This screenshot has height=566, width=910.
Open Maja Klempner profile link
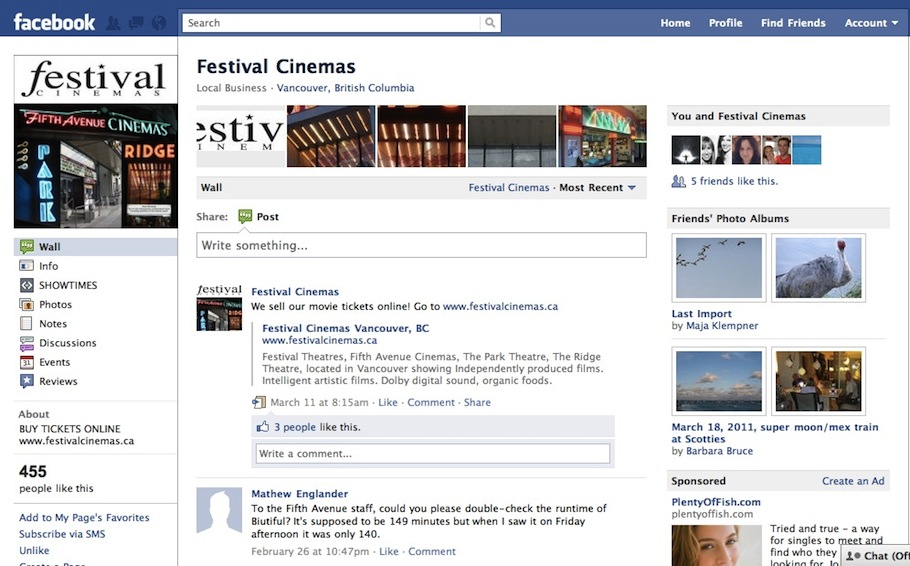click(722, 326)
